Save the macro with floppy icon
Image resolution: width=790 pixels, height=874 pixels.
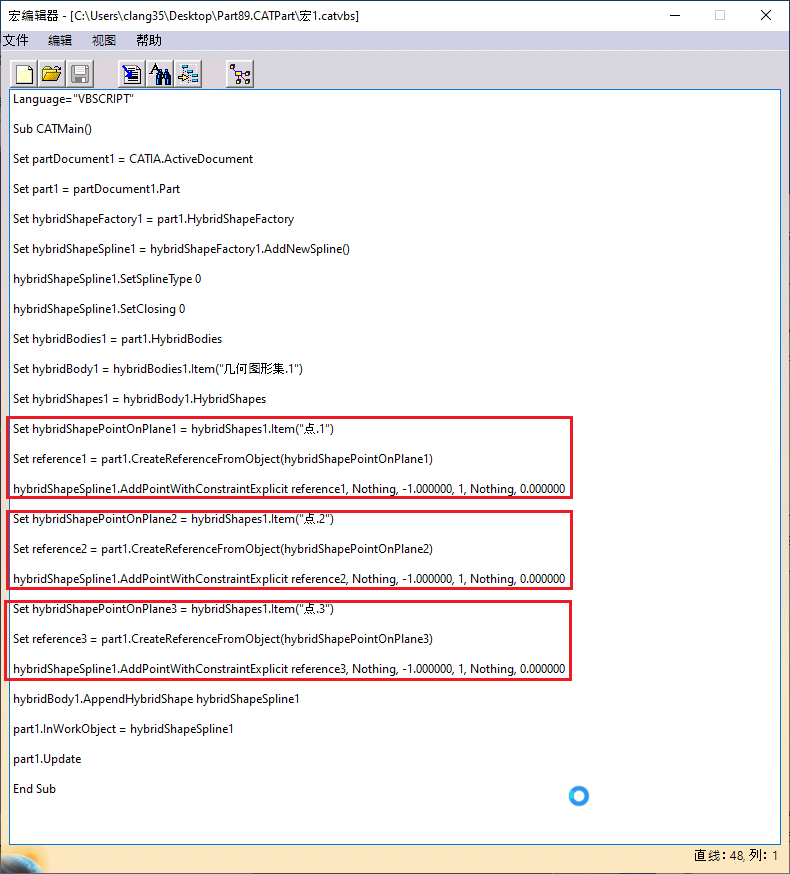coord(80,74)
